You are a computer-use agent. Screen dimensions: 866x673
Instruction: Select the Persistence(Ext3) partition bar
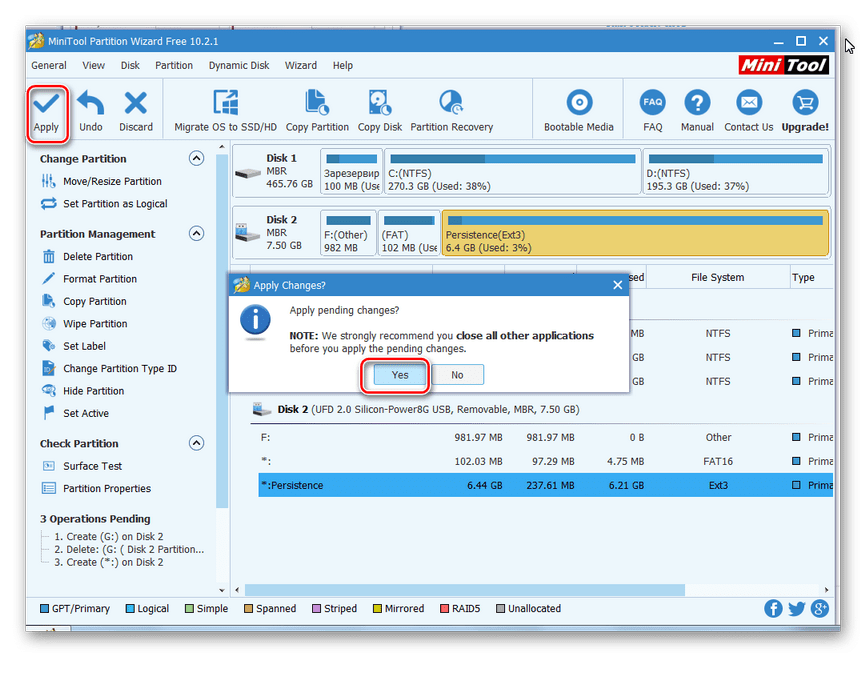point(635,234)
